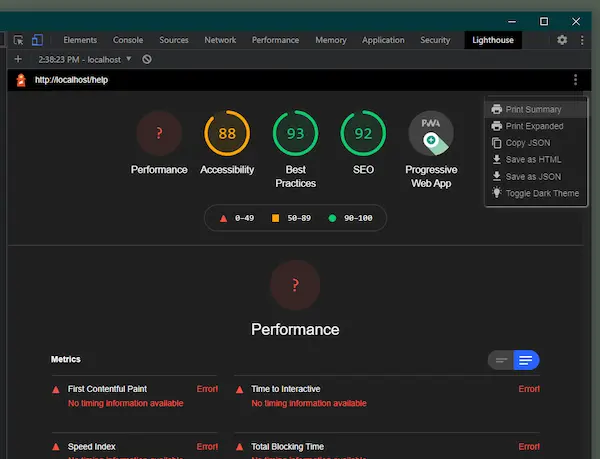Expand the First Contentful Paint metric

point(107,389)
